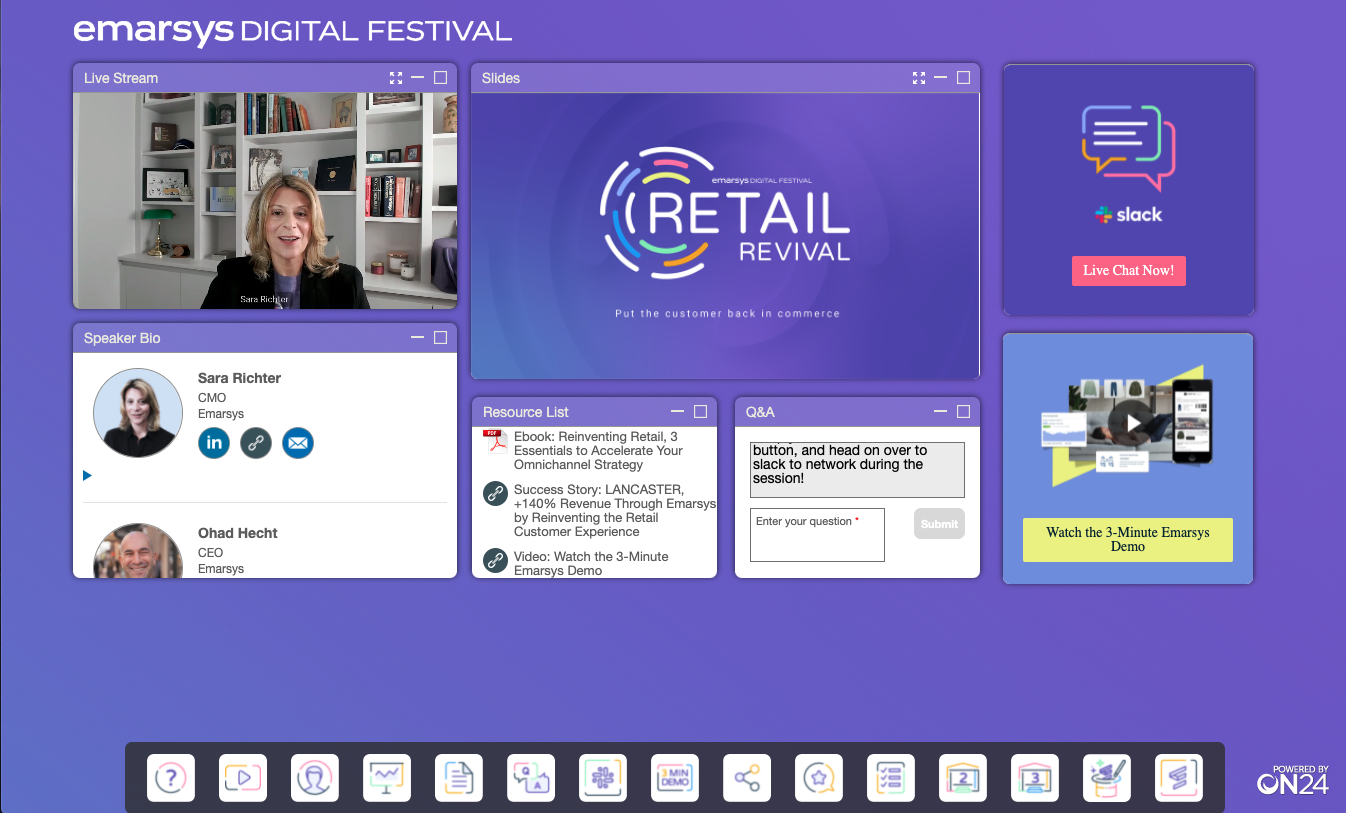Image resolution: width=1346 pixels, height=813 pixels.
Task: Click Watch the 3-Minute Emarsys Demo button
Action: coord(1128,540)
